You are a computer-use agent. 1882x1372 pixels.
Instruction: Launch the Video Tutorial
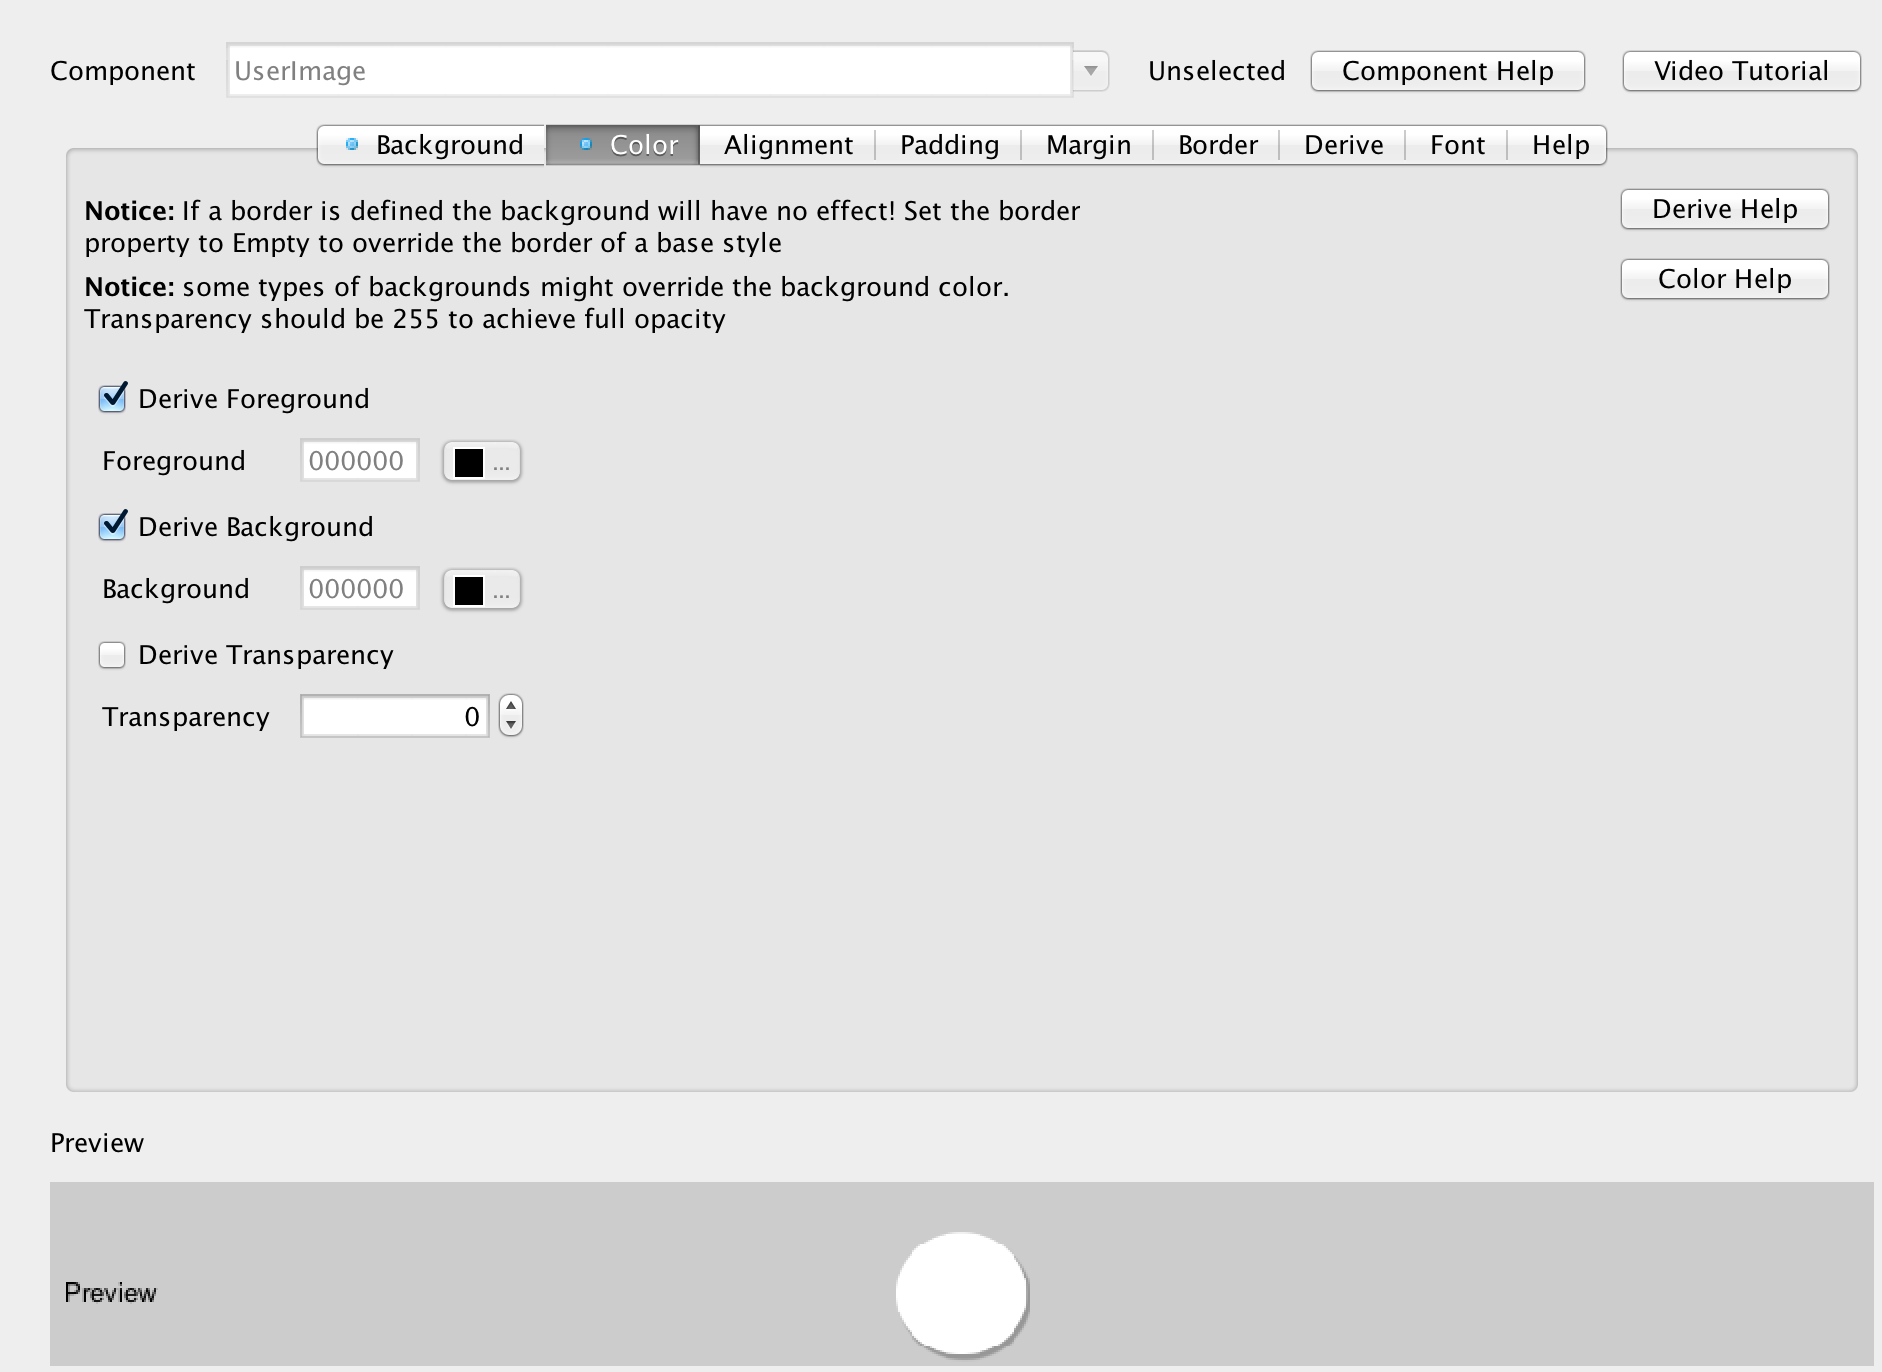[1740, 70]
